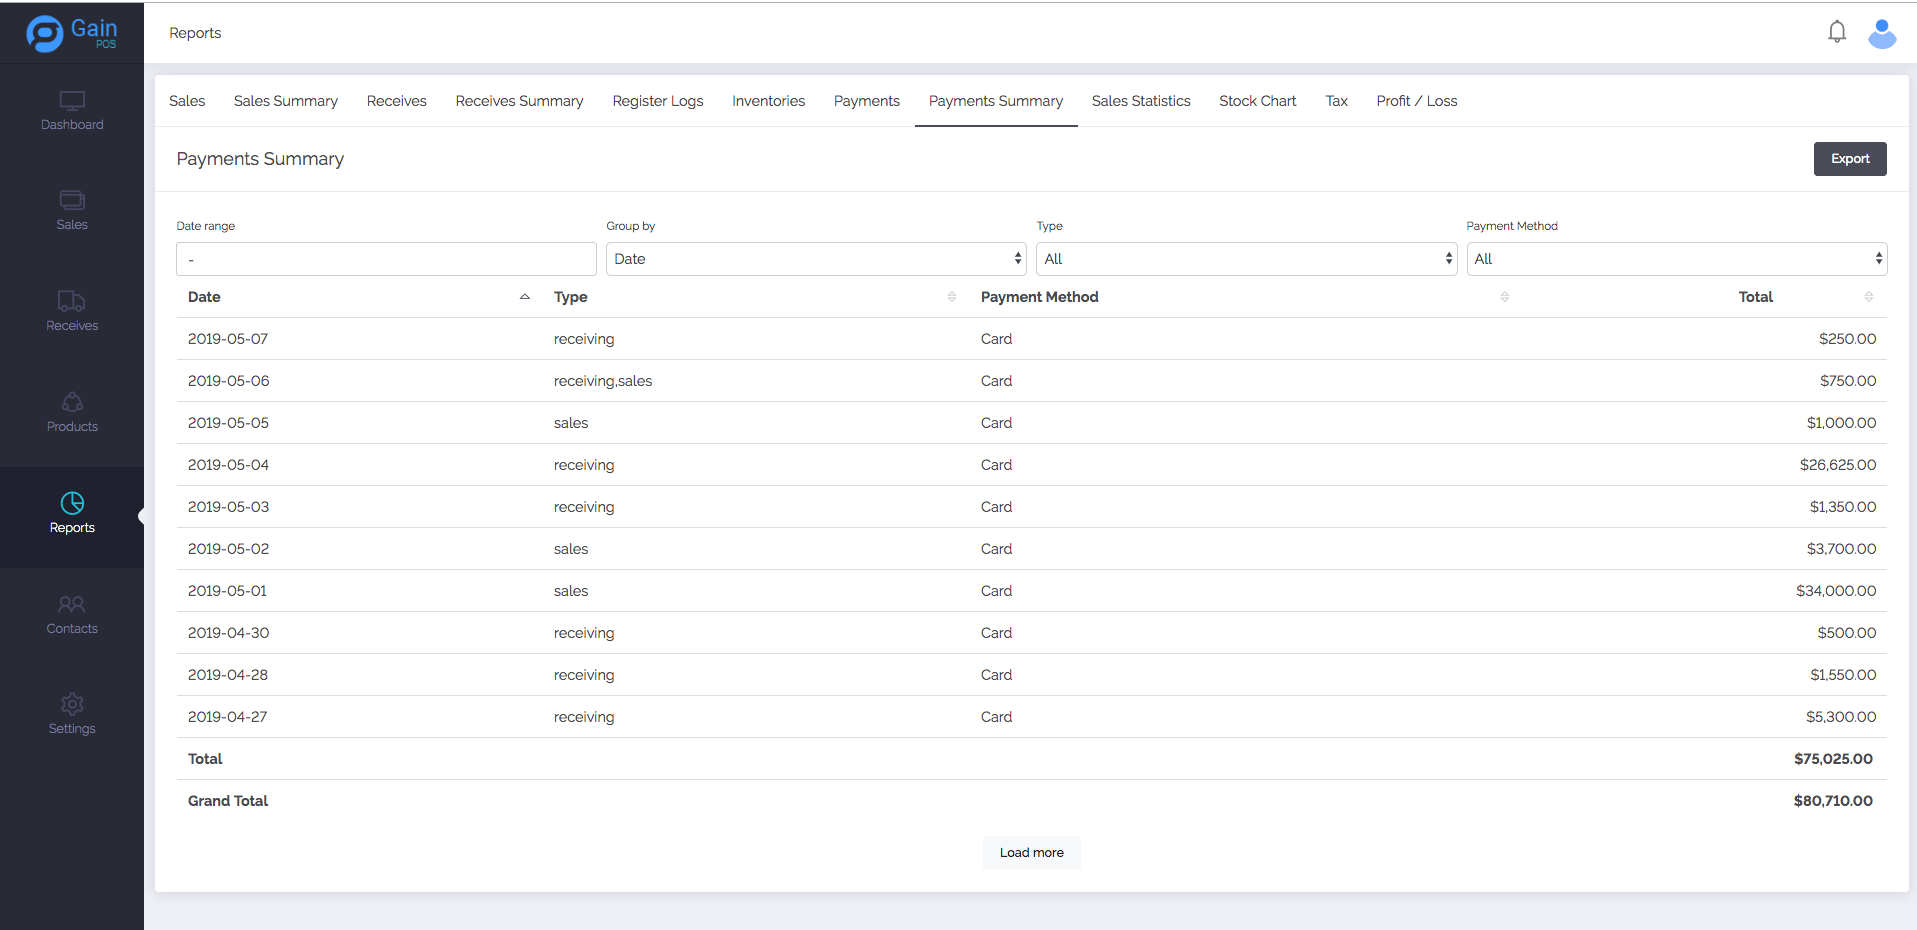Toggle sorting on the Total column
The height and width of the screenshot is (930, 1917).
pos(1868,297)
